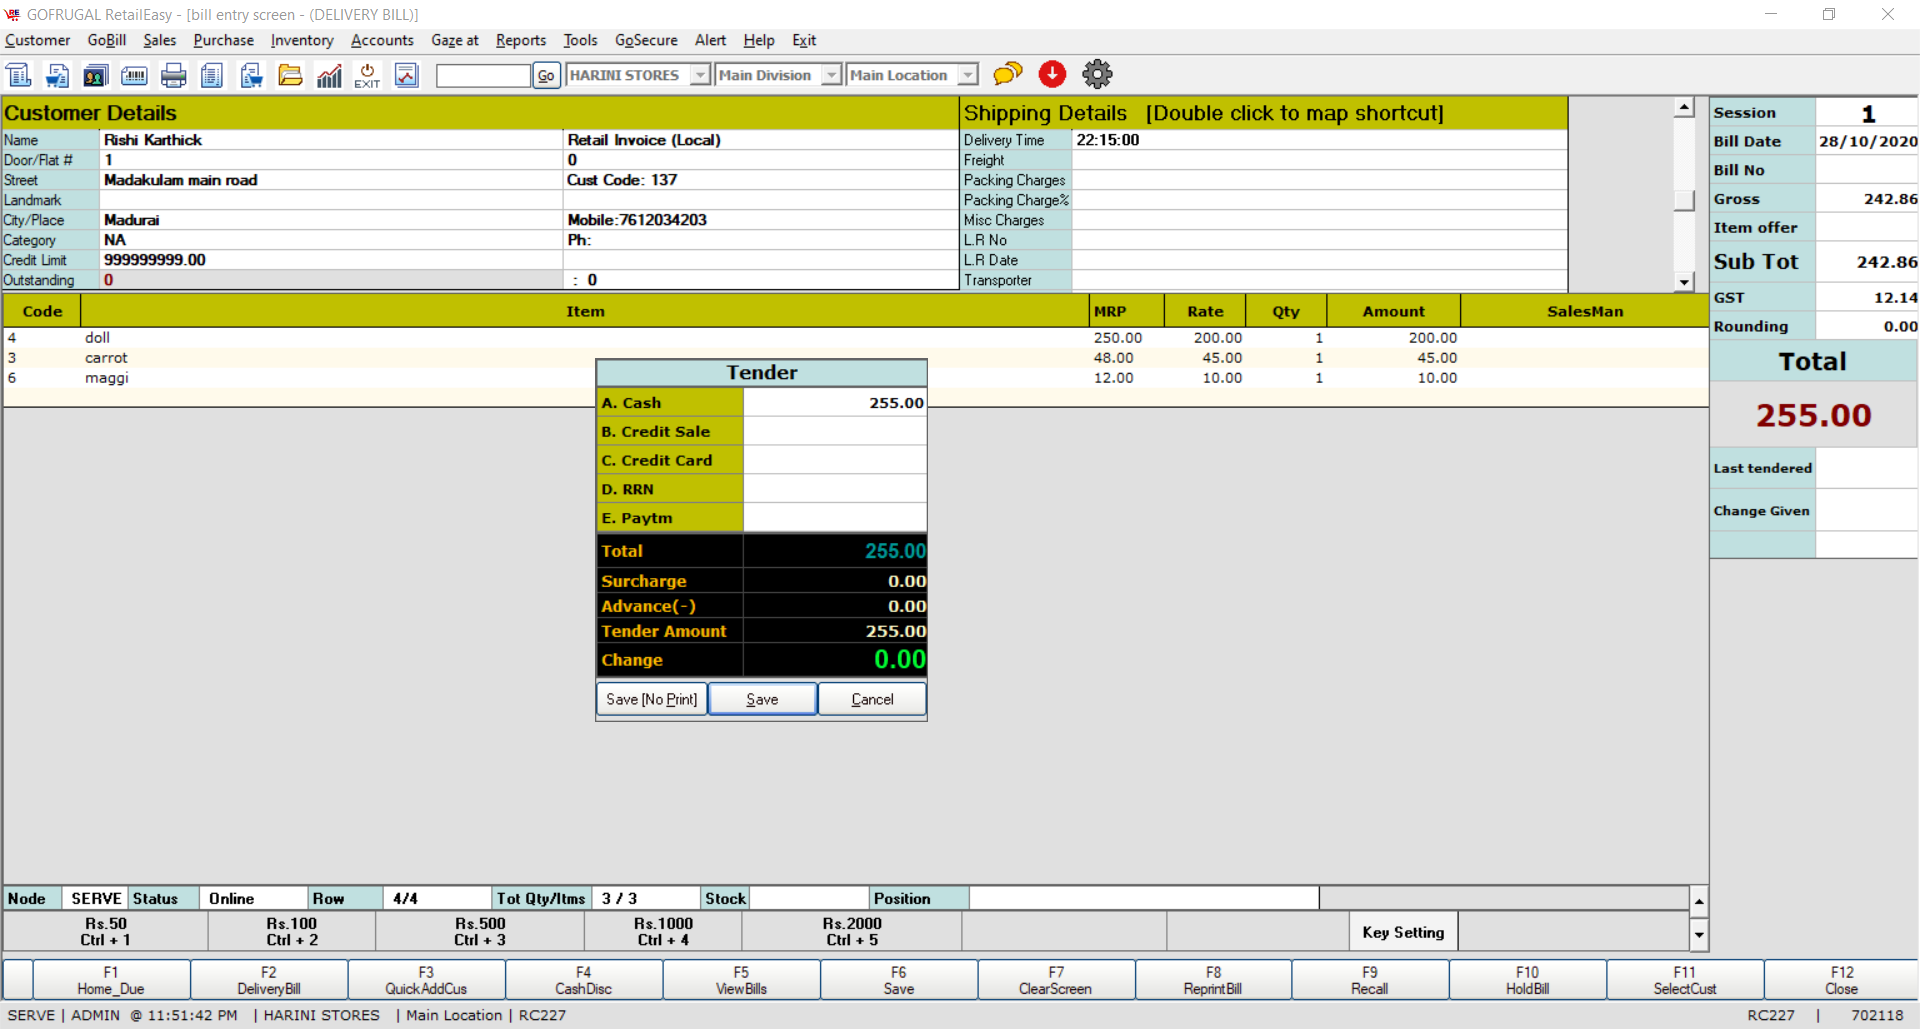Screen dimensions: 1920x1029
Task: Expand the HARINI STORES dropdown
Action: pos(701,75)
